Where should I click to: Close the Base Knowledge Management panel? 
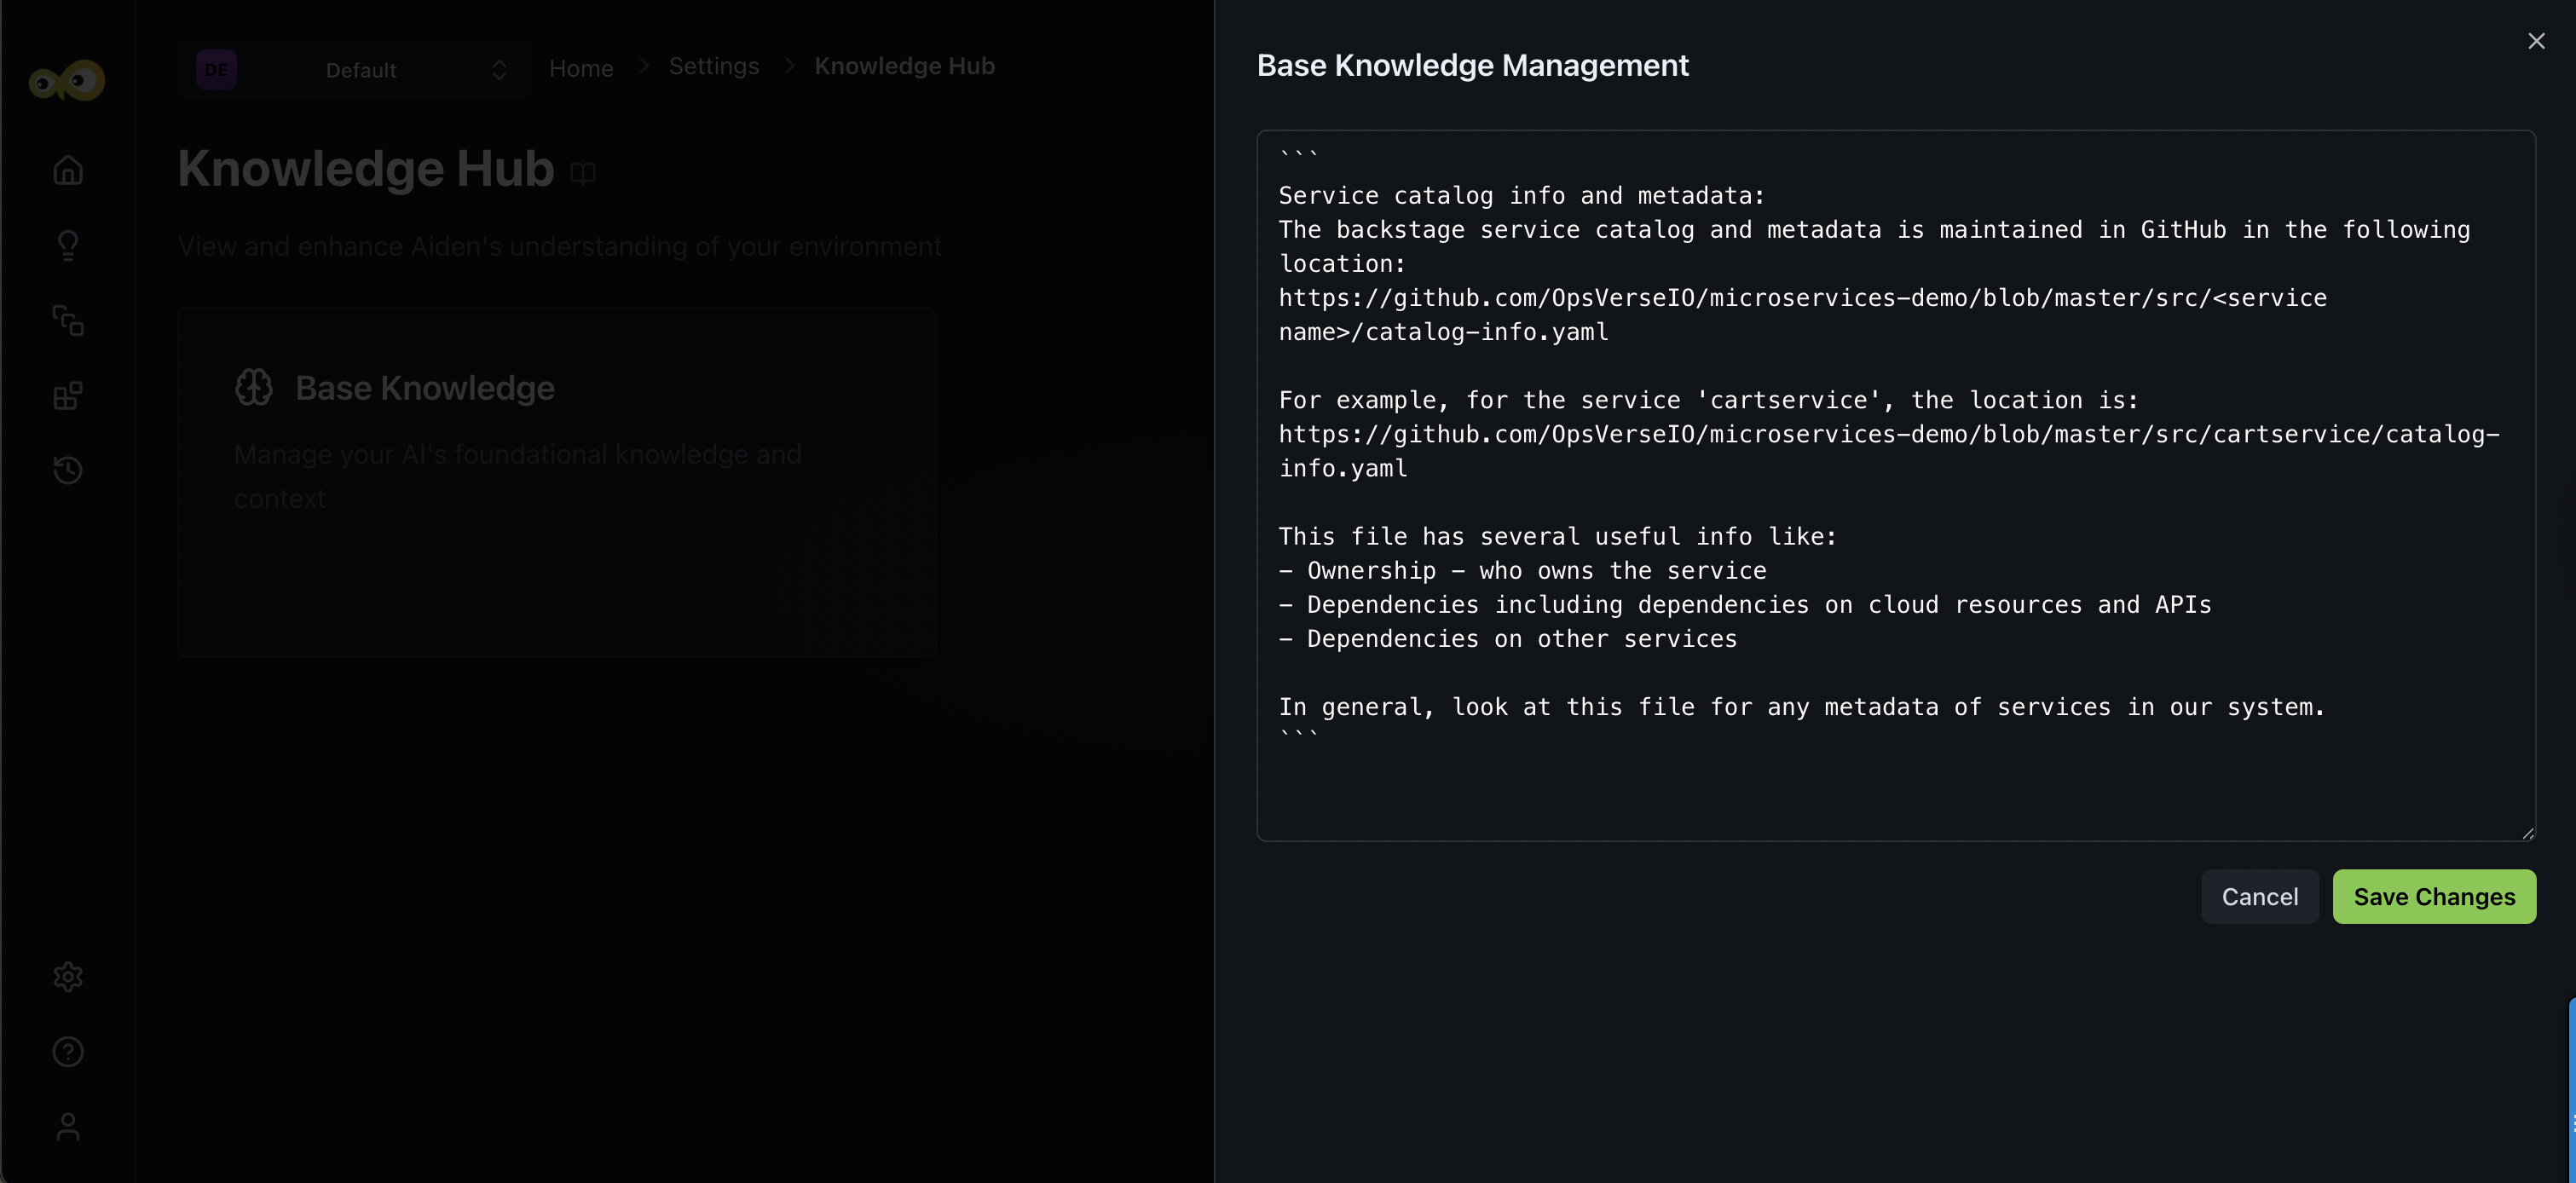pos(2536,41)
